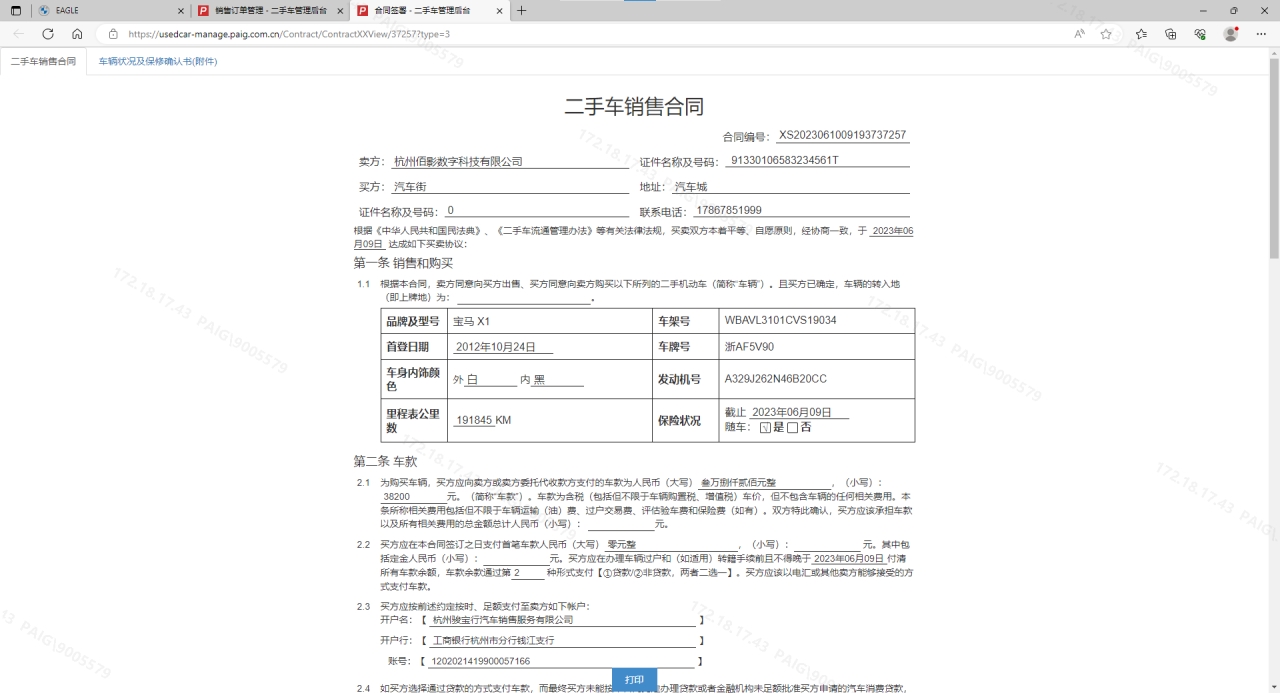Close the 销售订单管理 tab
The height and width of the screenshot is (693, 1280).
(x=340, y=10)
